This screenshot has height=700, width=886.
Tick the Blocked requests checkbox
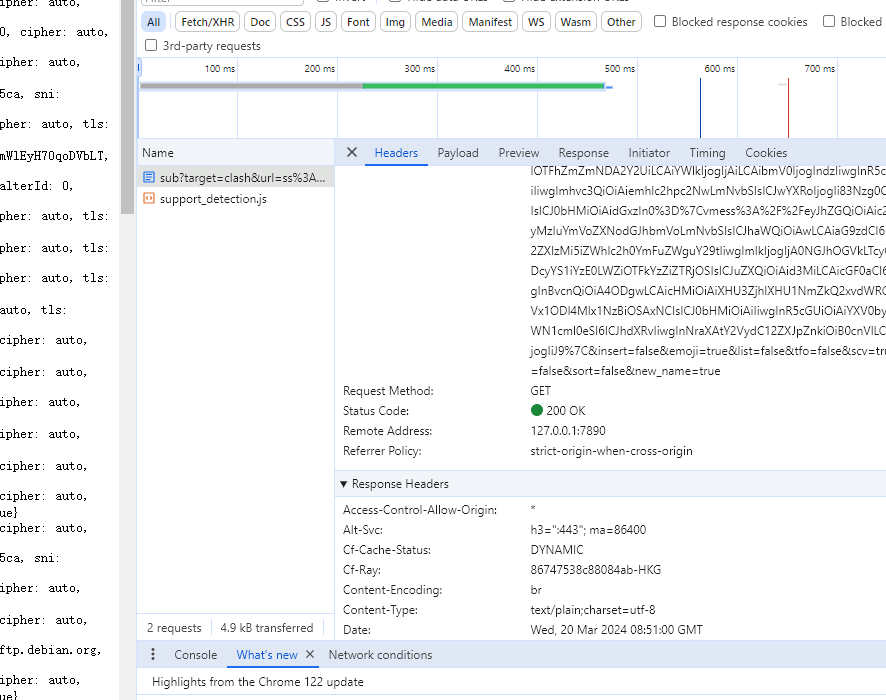pos(828,21)
